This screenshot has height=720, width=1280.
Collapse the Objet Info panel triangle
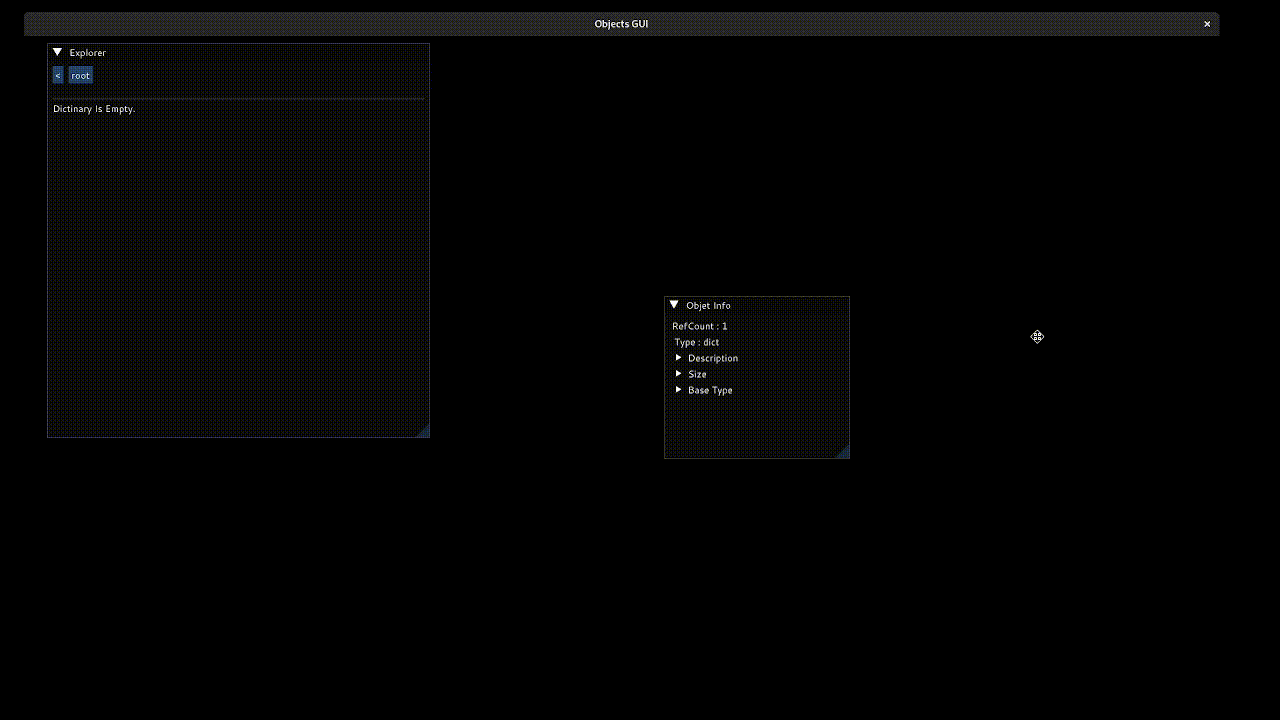point(674,305)
